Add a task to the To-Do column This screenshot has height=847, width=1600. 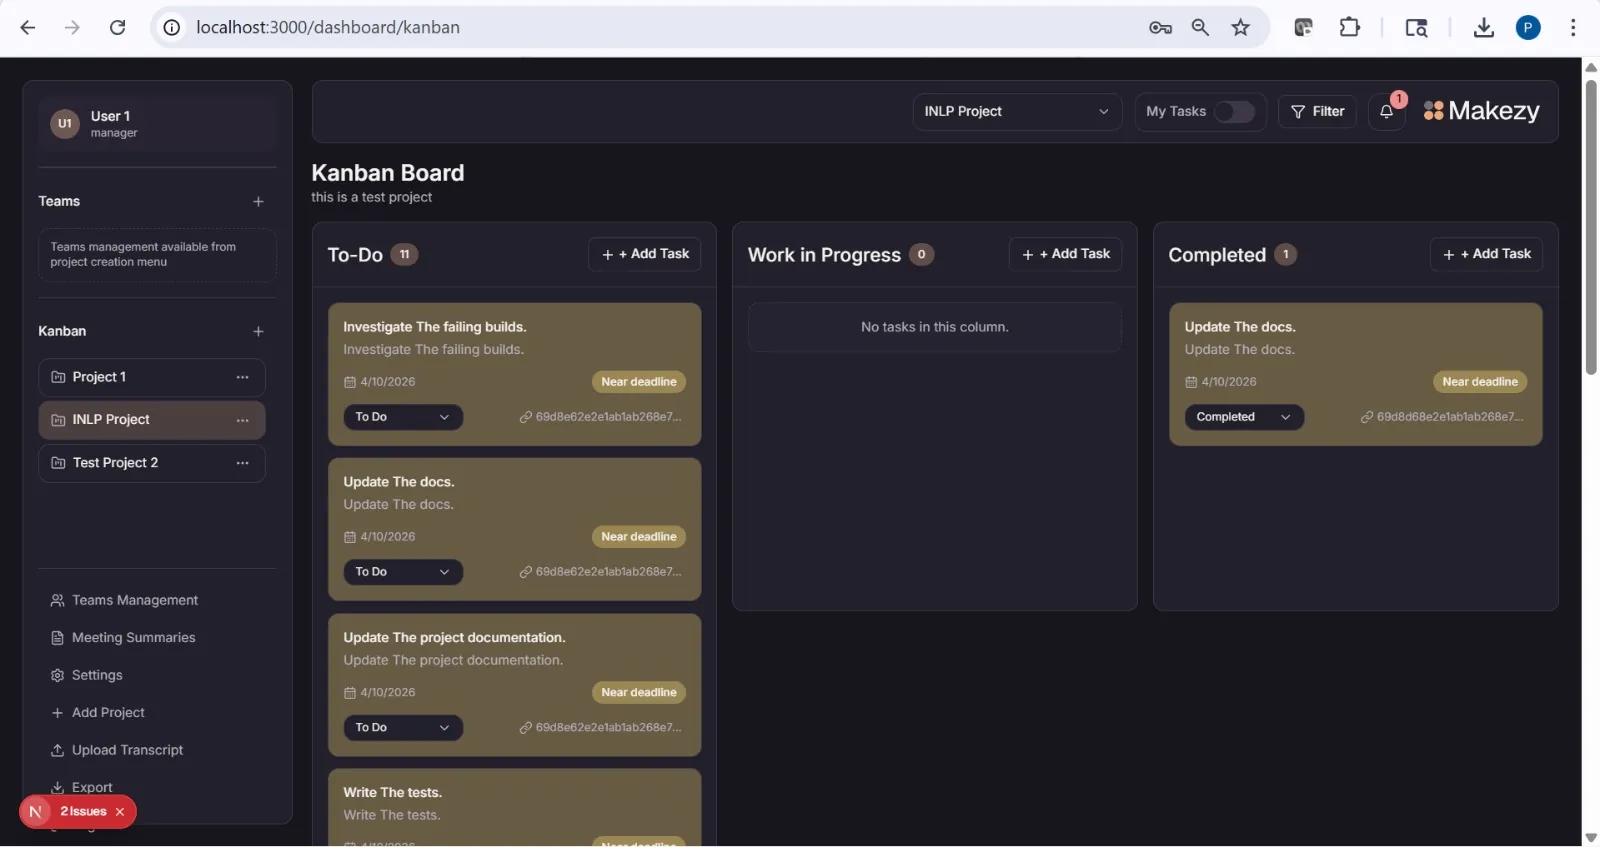coord(645,255)
